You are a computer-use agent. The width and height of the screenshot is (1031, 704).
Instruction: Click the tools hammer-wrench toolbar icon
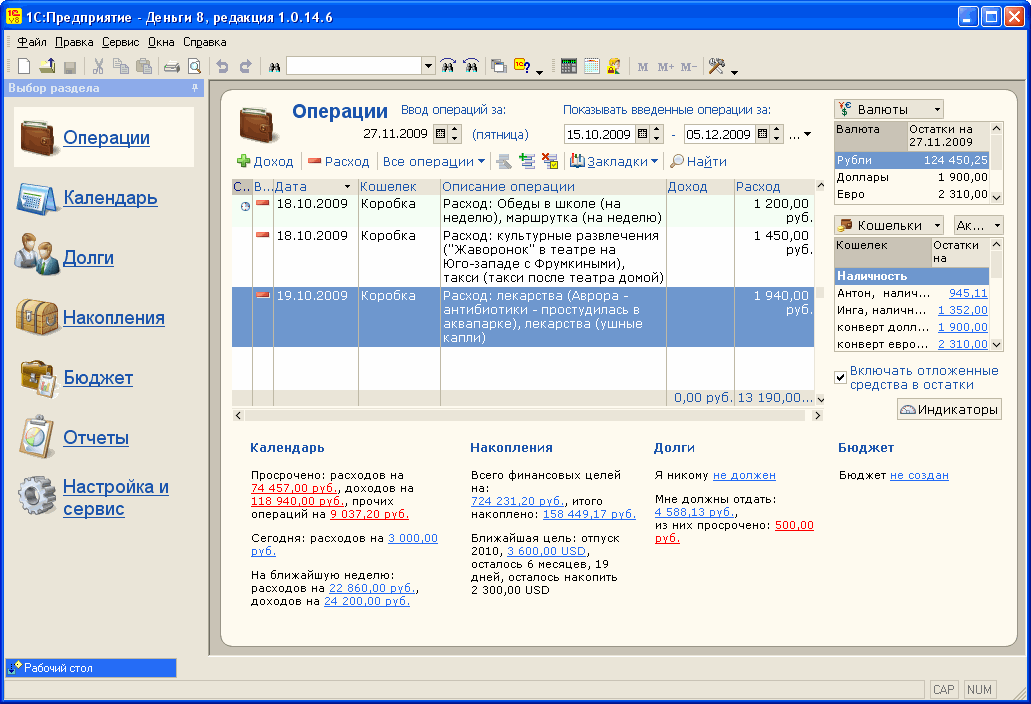coord(717,66)
